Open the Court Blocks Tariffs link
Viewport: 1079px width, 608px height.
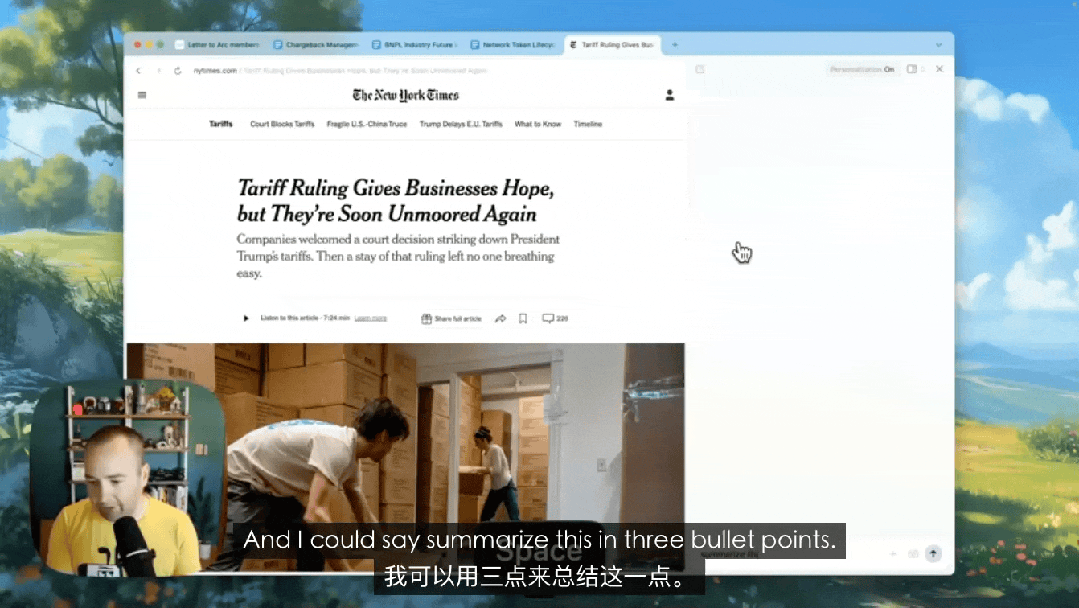pyautogui.click(x=282, y=124)
